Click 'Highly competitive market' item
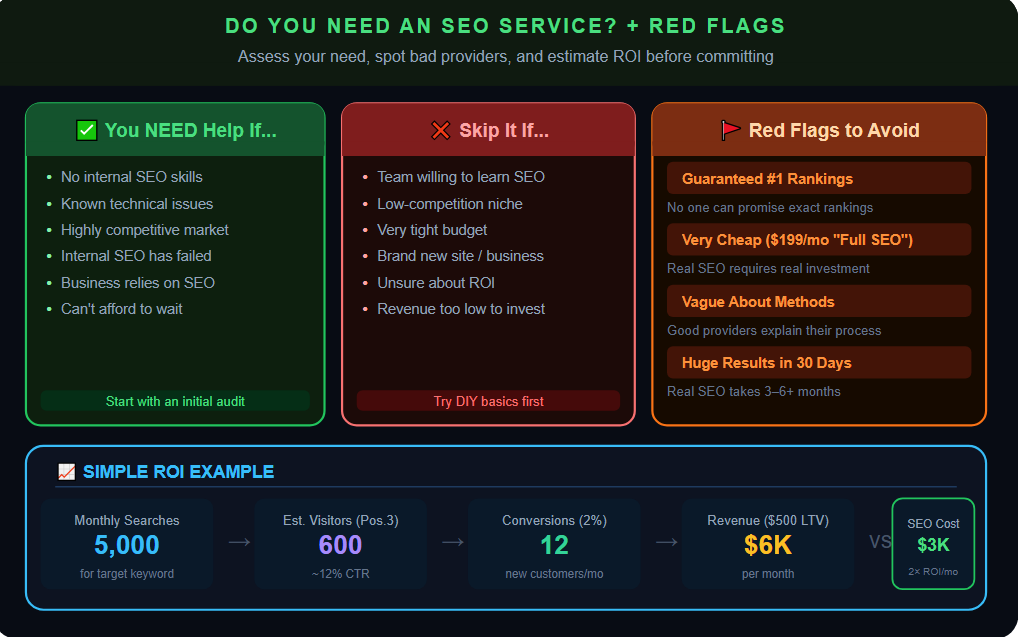This screenshot has height=637, width=1018. pyautogui.click(x=145, y=230)
